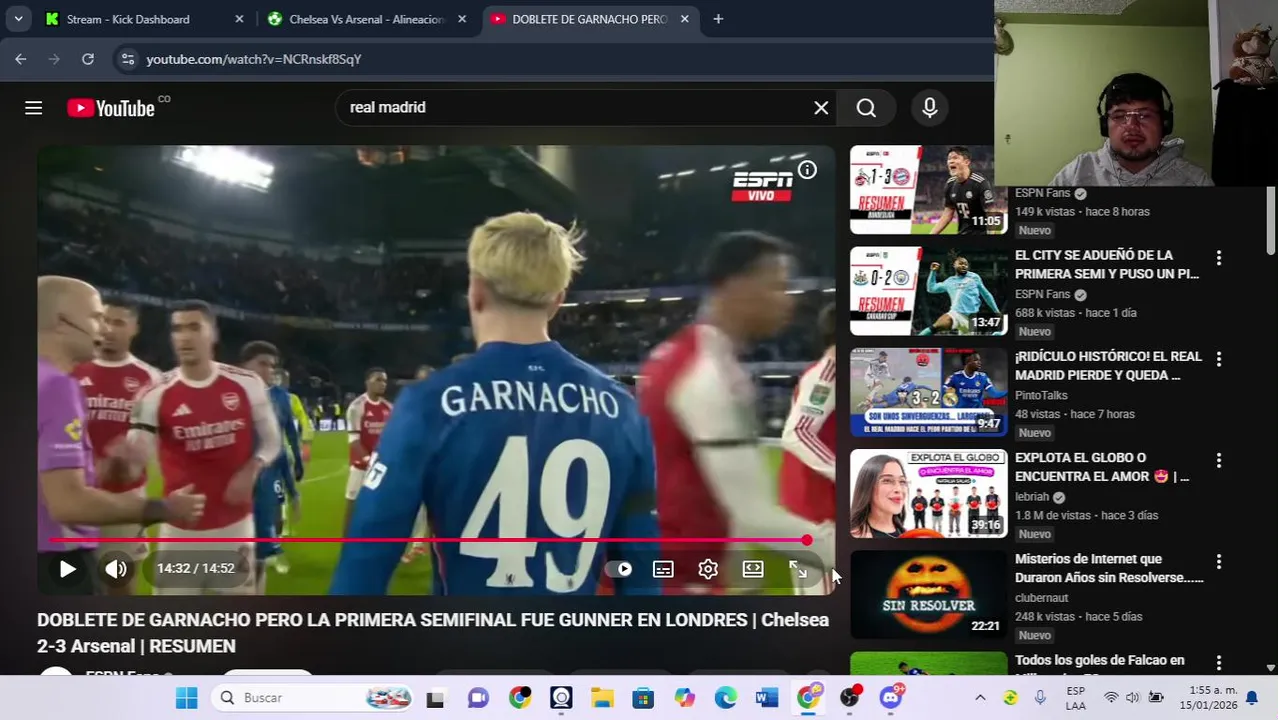Start voice search with microphone

(930, 108)
